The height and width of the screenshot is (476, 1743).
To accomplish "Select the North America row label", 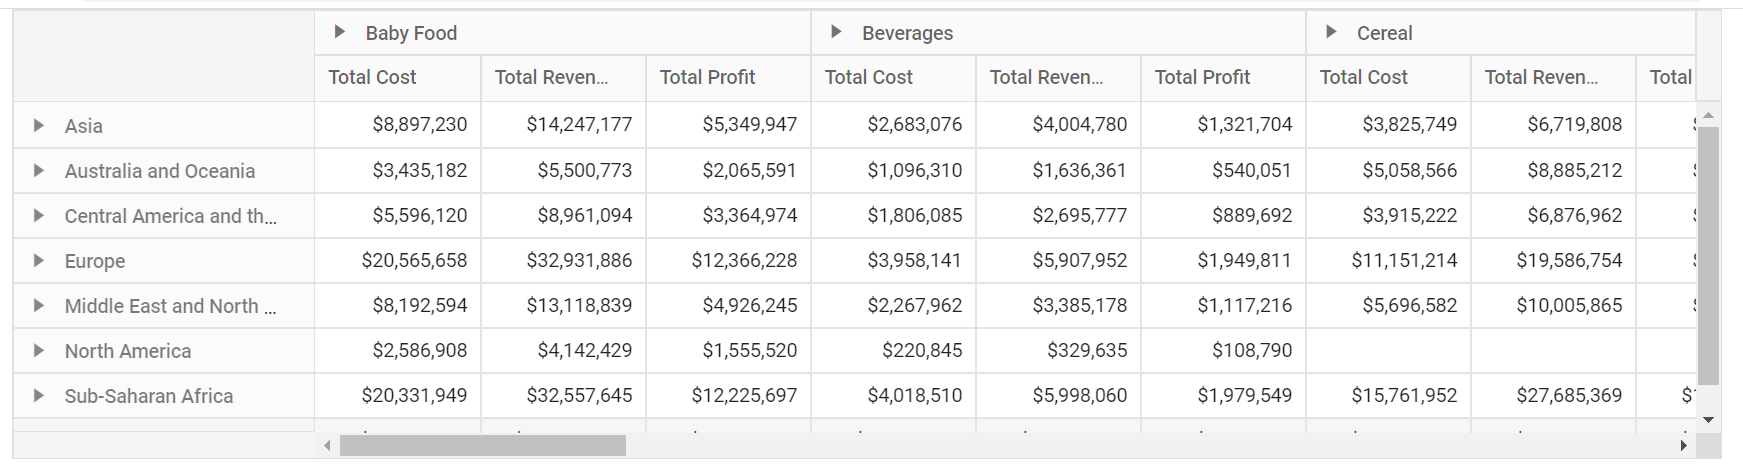I will (128, 351).
